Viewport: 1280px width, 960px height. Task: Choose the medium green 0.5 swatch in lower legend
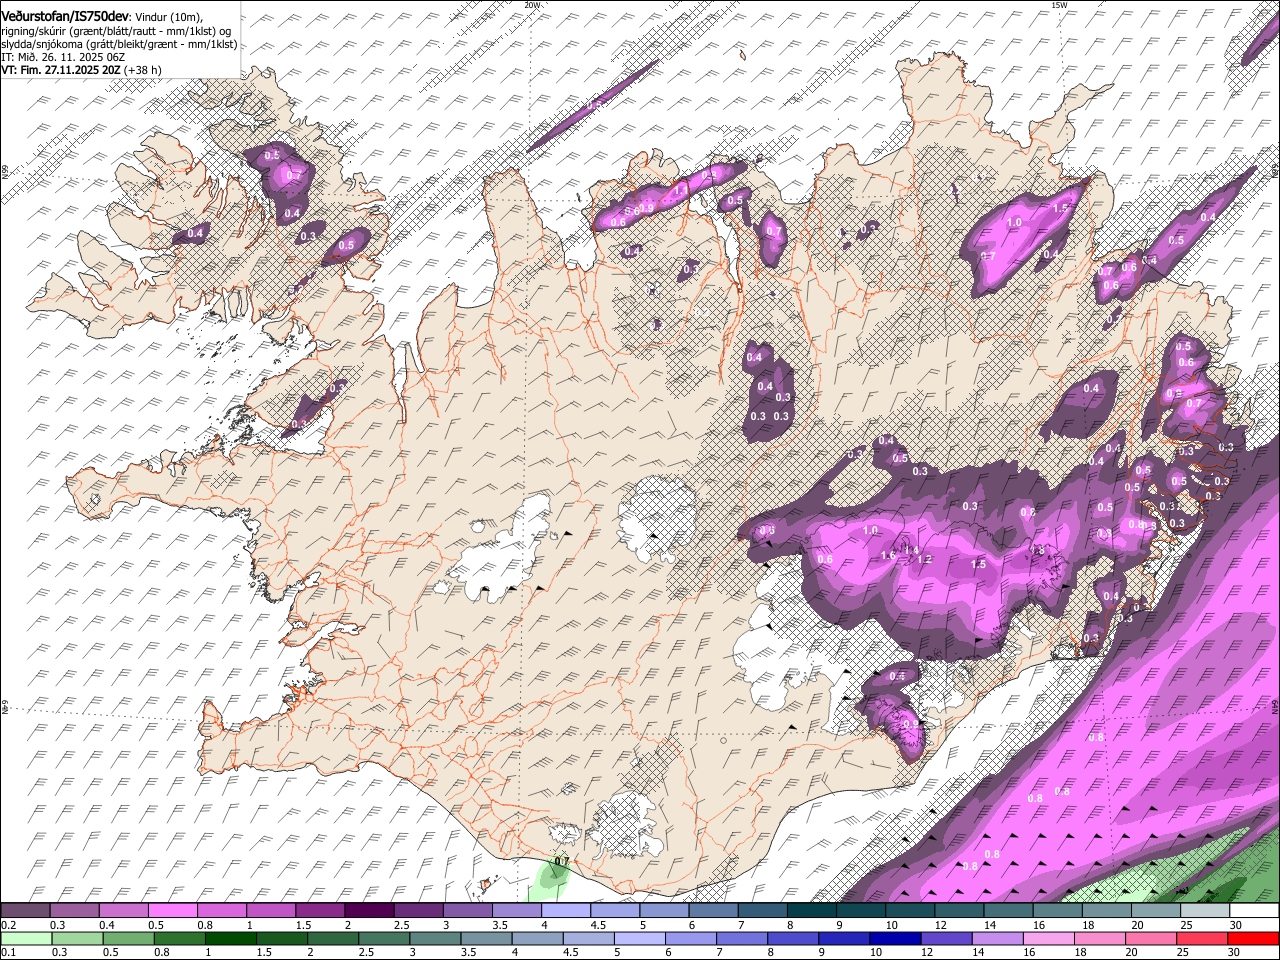(x=128, y=938)
